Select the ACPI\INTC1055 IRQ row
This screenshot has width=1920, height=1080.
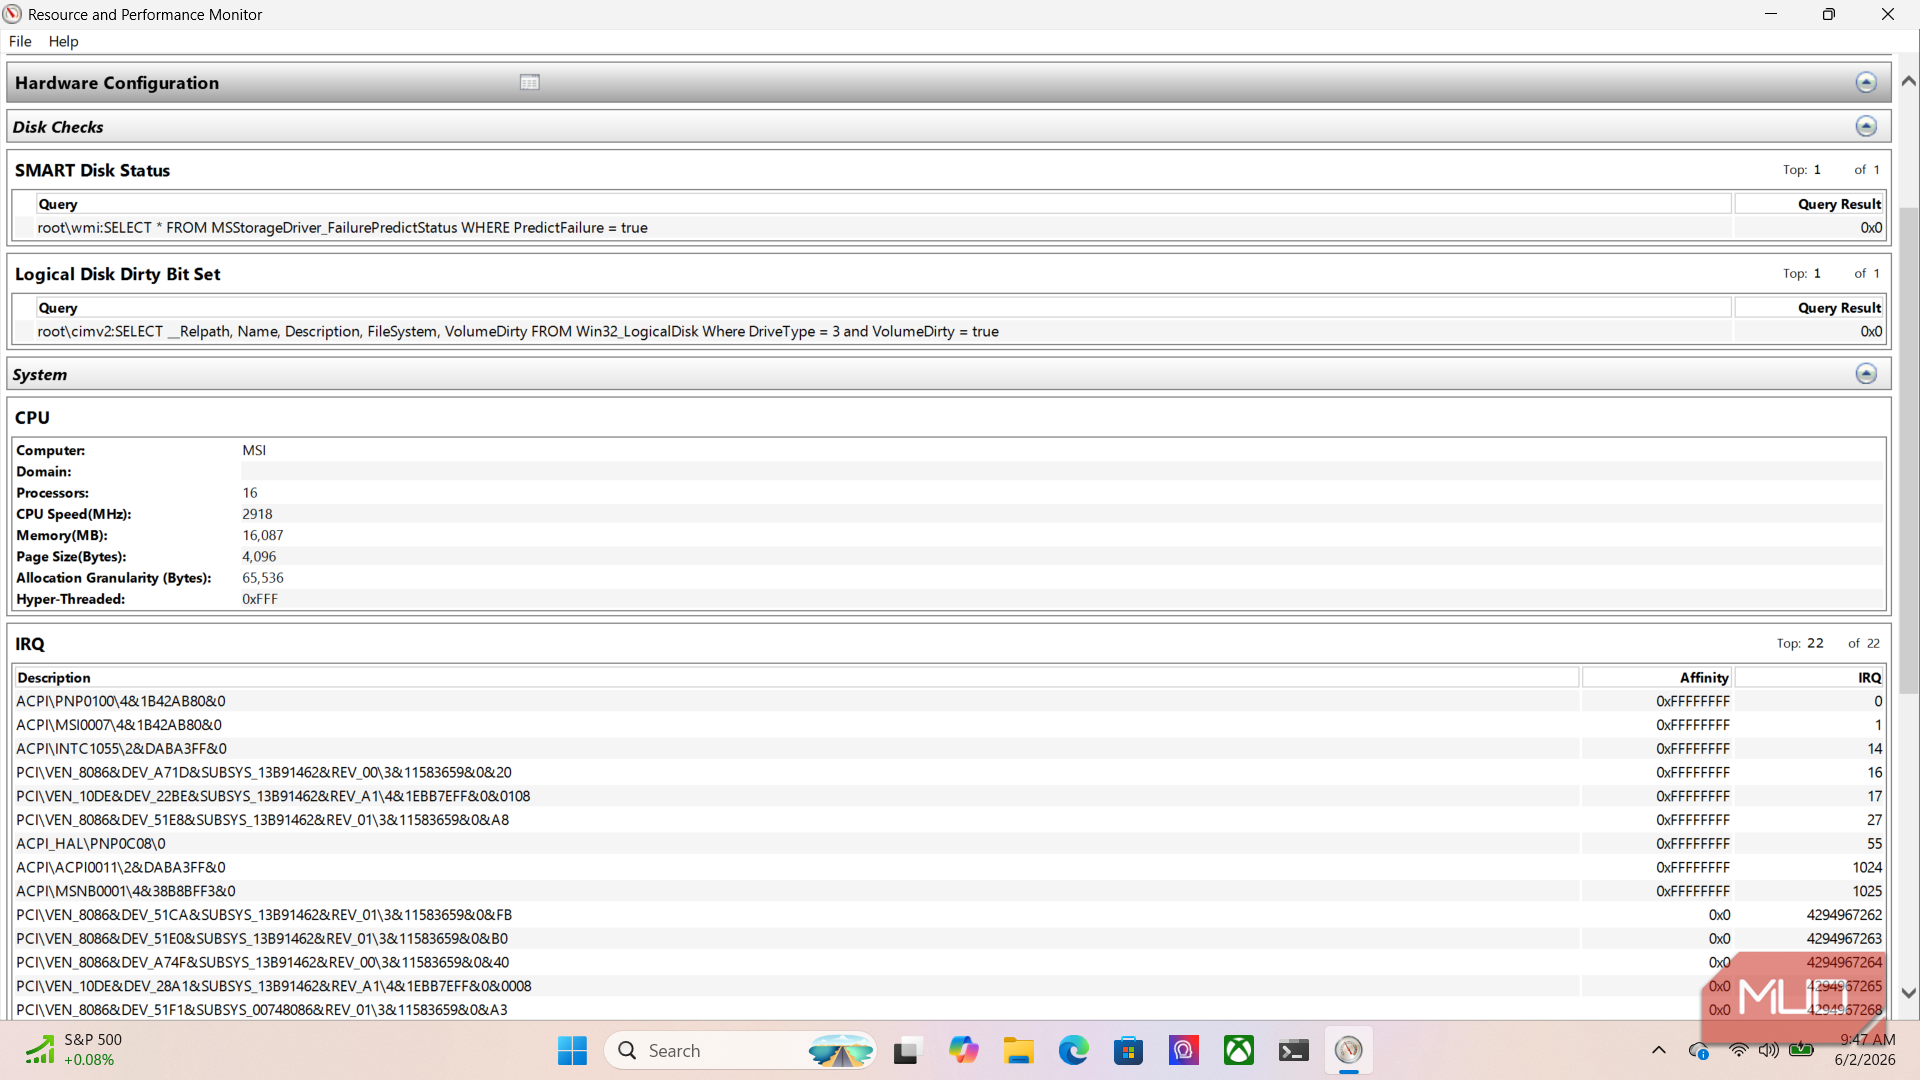pos(949,749)
